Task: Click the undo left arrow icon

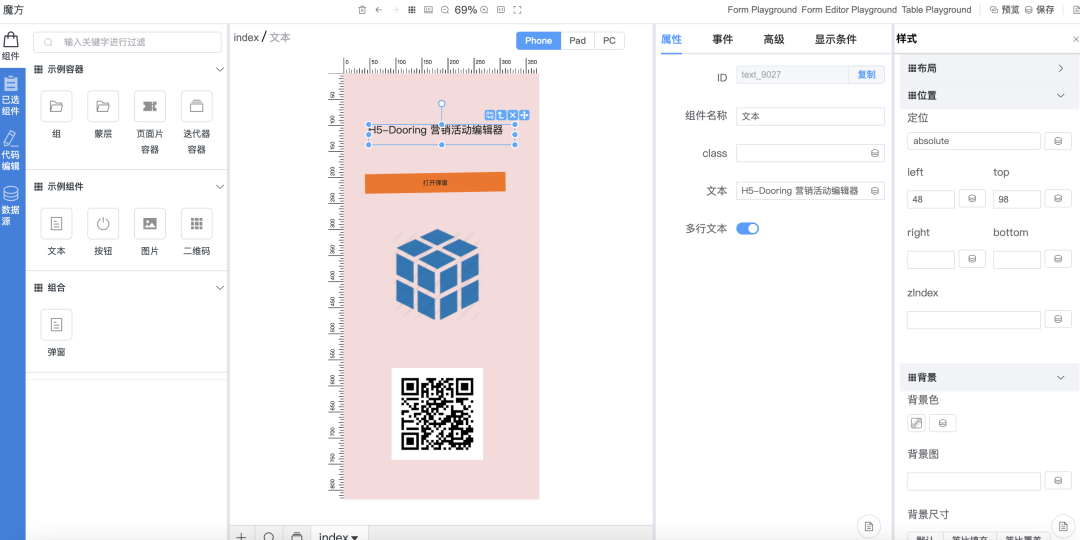Action: click(379, 10)
